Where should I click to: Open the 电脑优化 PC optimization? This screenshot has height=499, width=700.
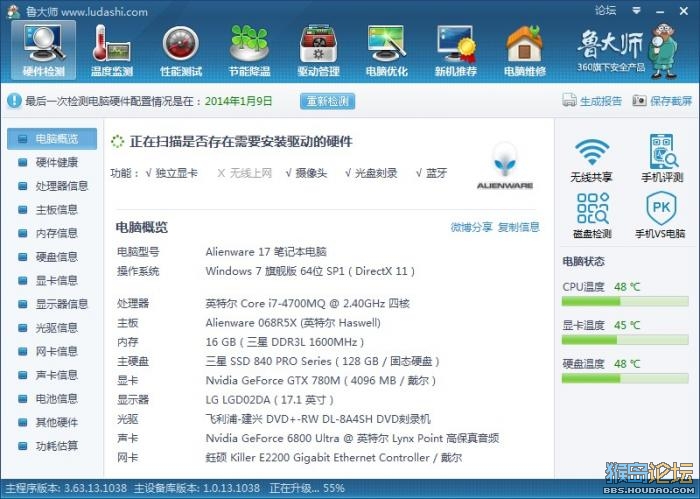387,50
